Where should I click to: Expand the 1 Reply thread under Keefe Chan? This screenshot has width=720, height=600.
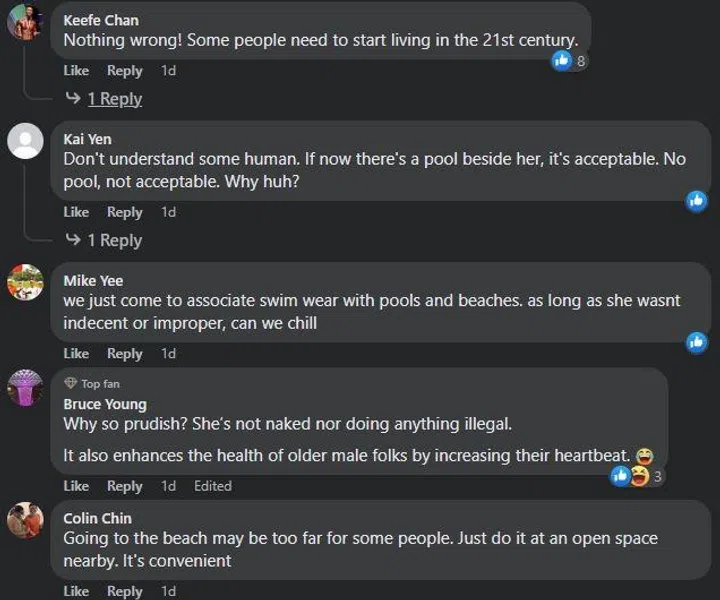click(114, 99)
